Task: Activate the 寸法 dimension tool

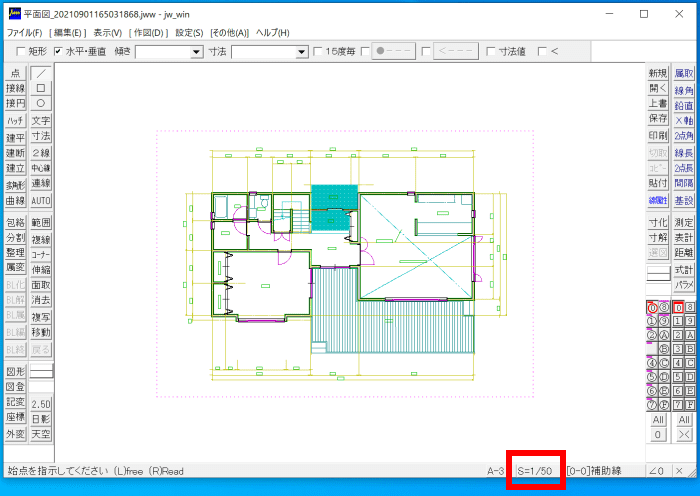Action: (41, 136)
